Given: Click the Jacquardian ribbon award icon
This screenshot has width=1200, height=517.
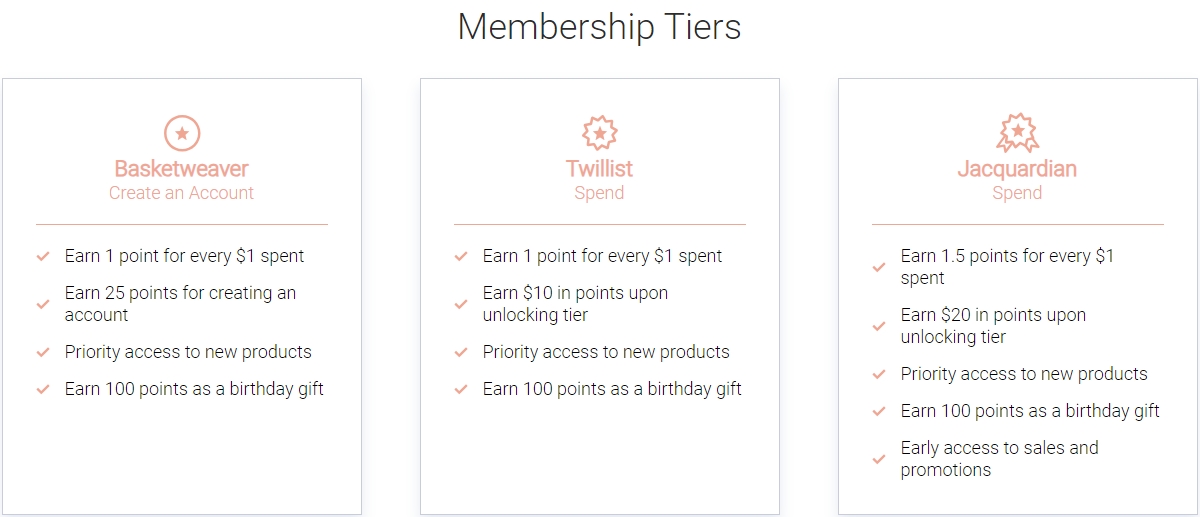Looking at the screenshot, I should click(x=1017, y=133).
